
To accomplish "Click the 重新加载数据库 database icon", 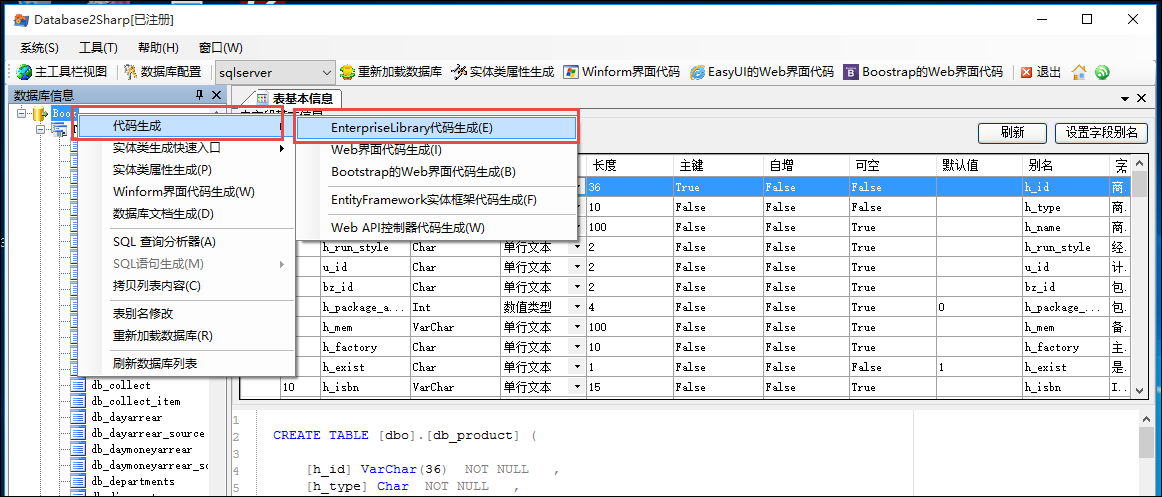I will pyautogui.click(x=347, y=72).
